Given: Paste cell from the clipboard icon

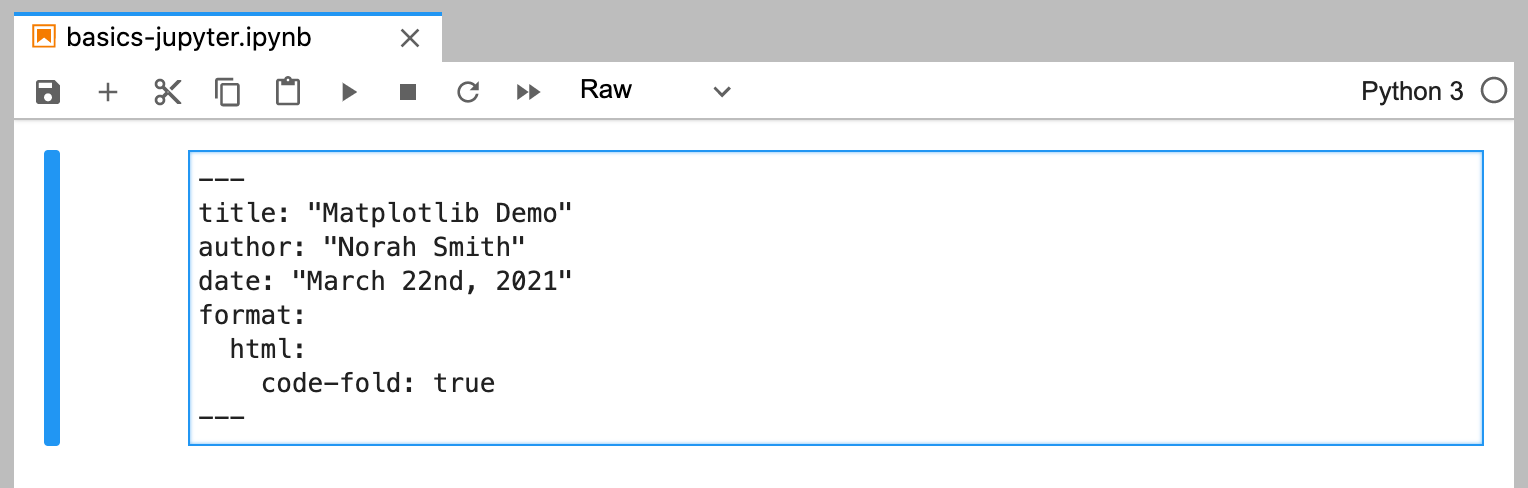Looking at the screenshot, I should click(288, 92).
